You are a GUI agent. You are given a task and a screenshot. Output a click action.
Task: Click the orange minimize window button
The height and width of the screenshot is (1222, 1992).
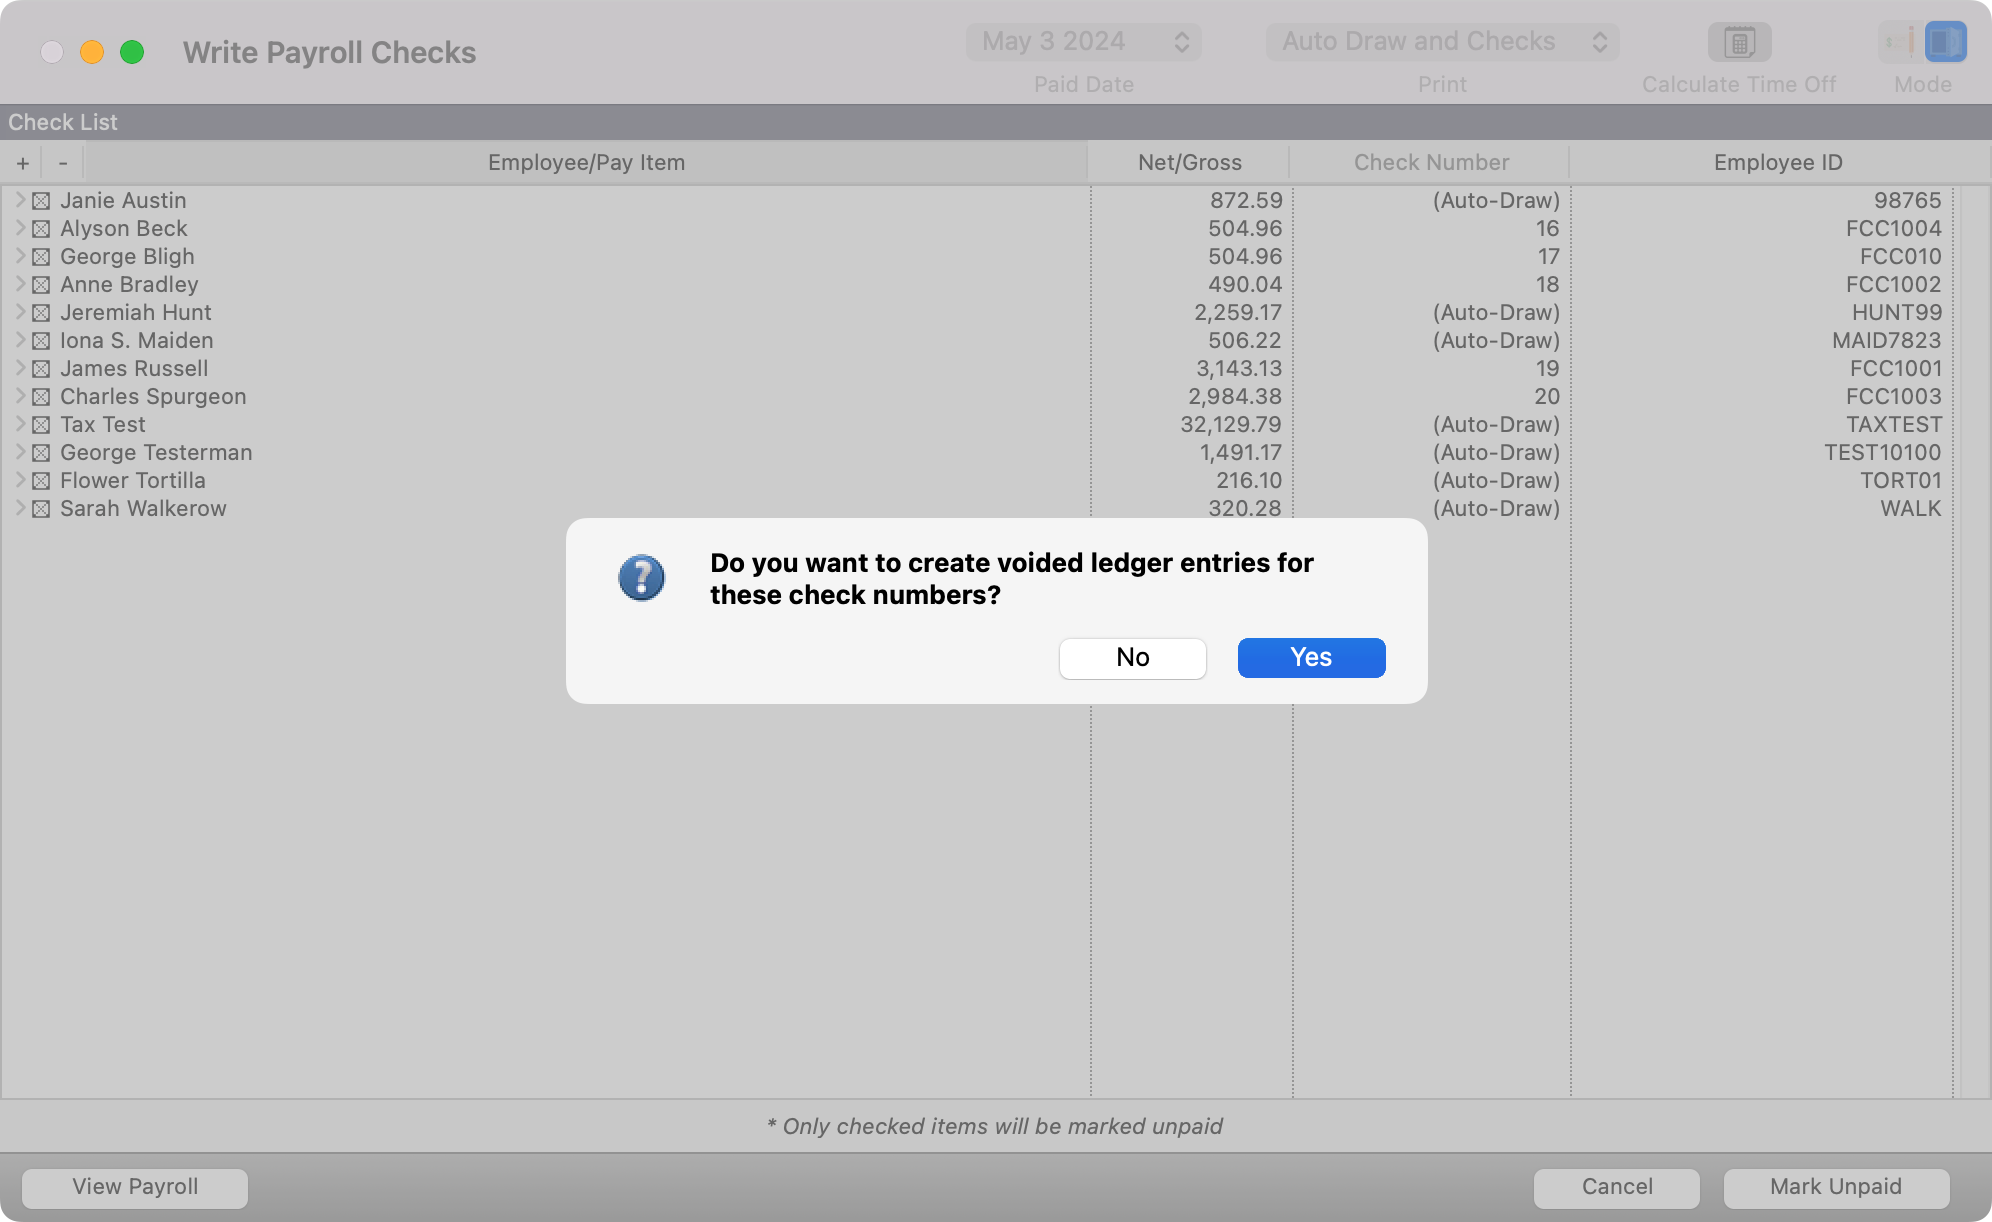(92, 52)
